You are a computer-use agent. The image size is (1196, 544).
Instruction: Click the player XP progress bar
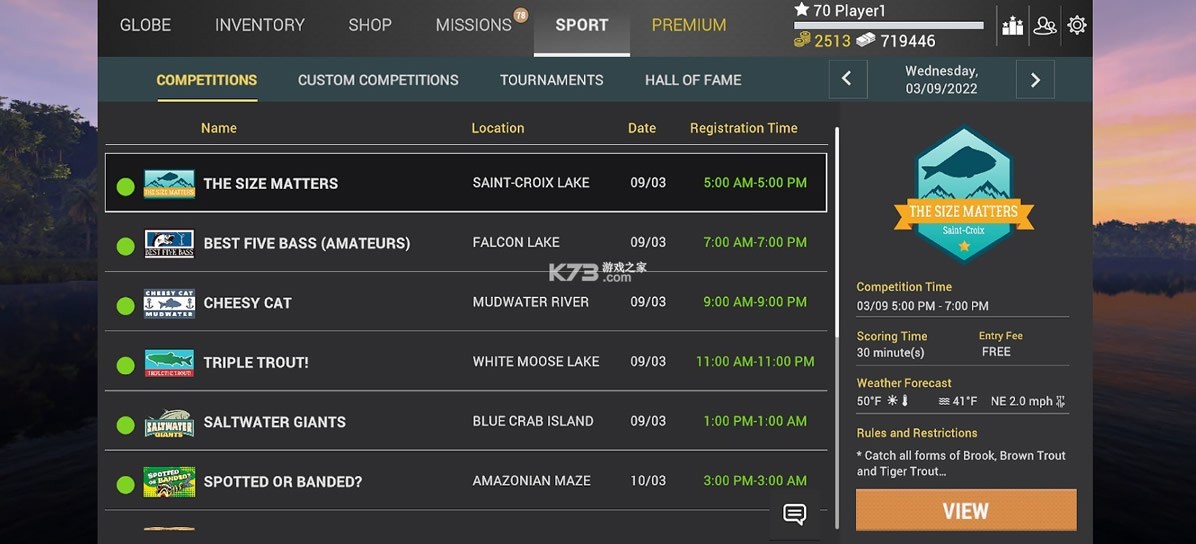pos(888,26)
